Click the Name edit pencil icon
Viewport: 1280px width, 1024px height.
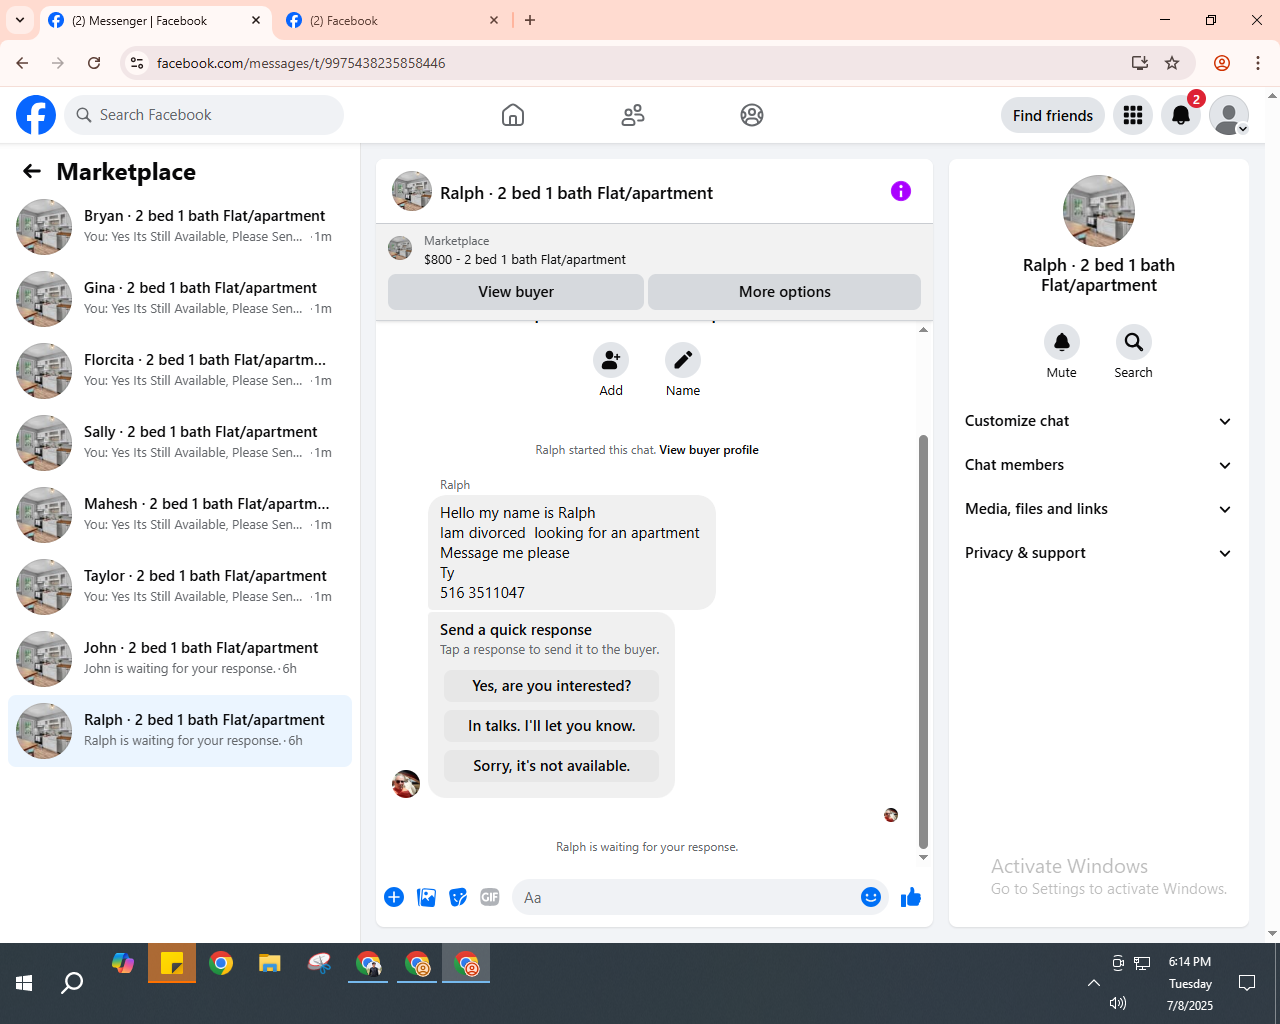coord(683,360)
